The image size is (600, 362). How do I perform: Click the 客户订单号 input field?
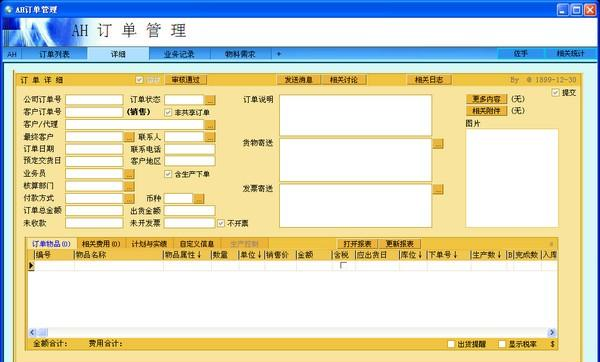click(x=94, y=112)
